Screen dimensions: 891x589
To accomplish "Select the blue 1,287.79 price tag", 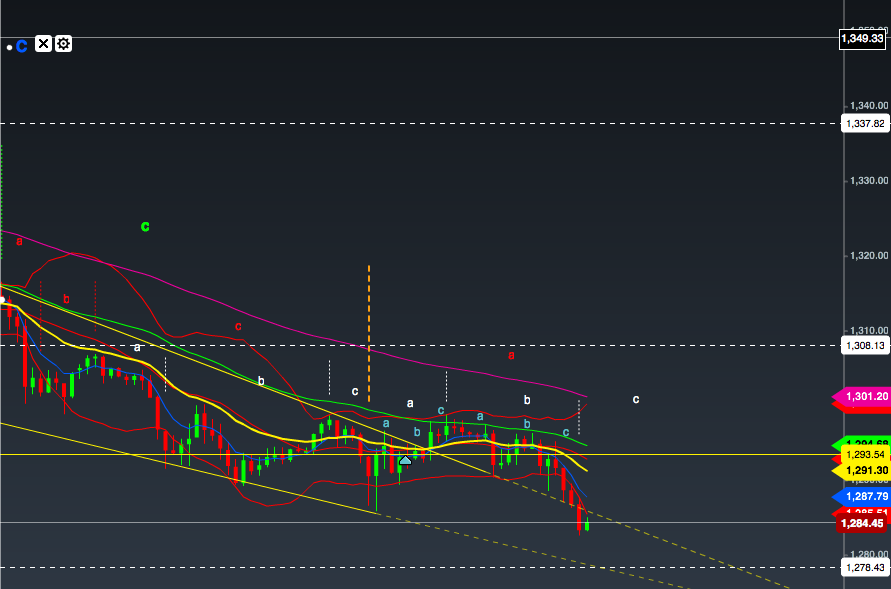I will [863, 496].
